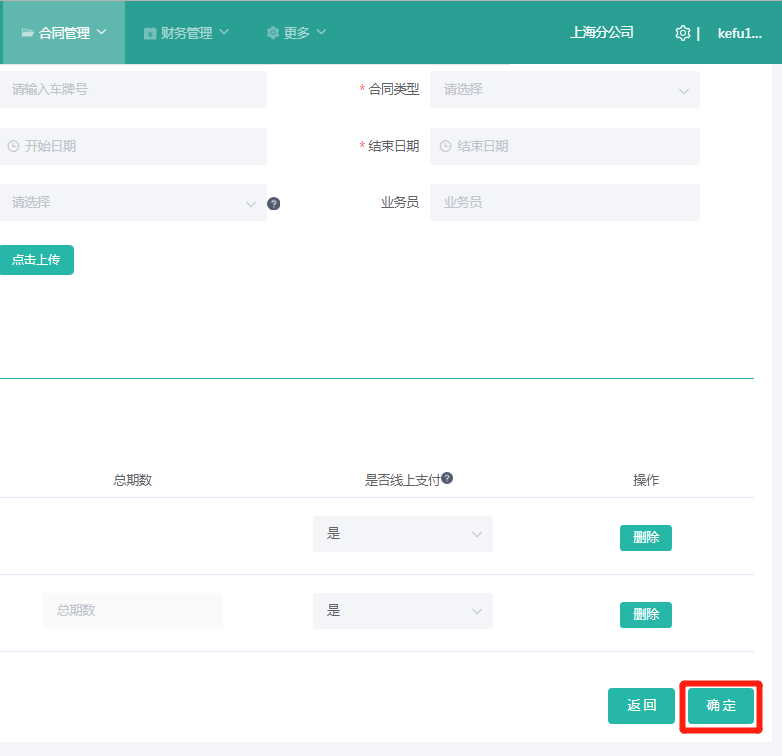The height and width of the screenshot is (756, 782).
Task: Click clock icon in 开始日期 field
Action: (x=13, y=146)
